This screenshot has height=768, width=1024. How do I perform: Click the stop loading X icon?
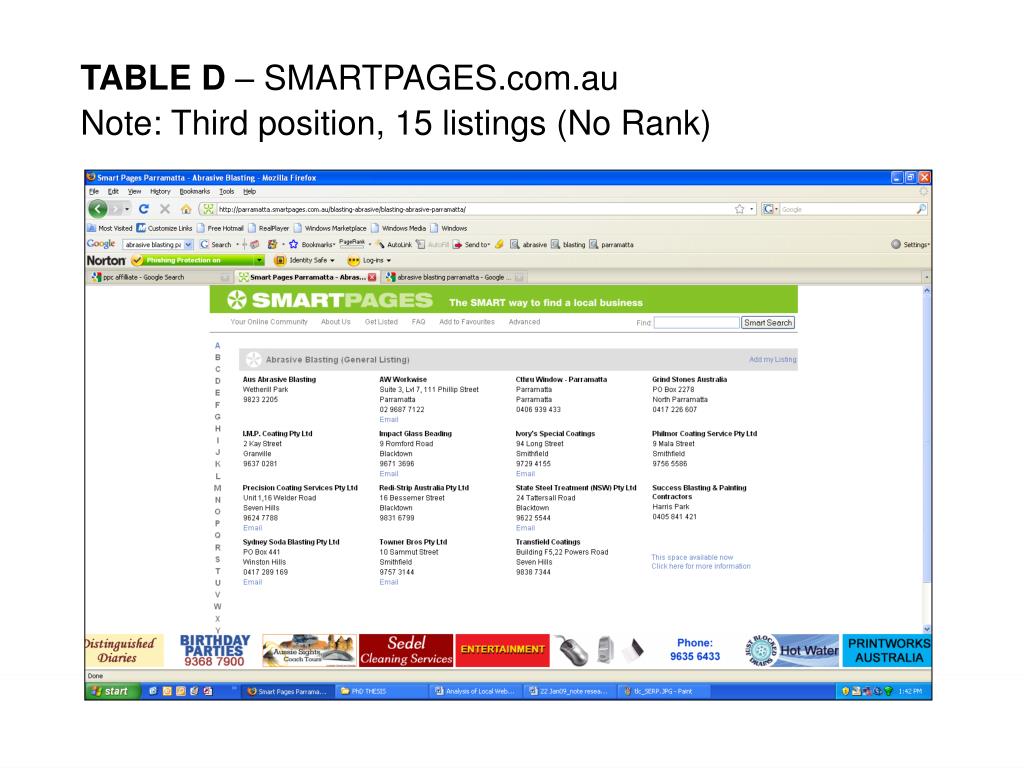[x=165, y=209]
